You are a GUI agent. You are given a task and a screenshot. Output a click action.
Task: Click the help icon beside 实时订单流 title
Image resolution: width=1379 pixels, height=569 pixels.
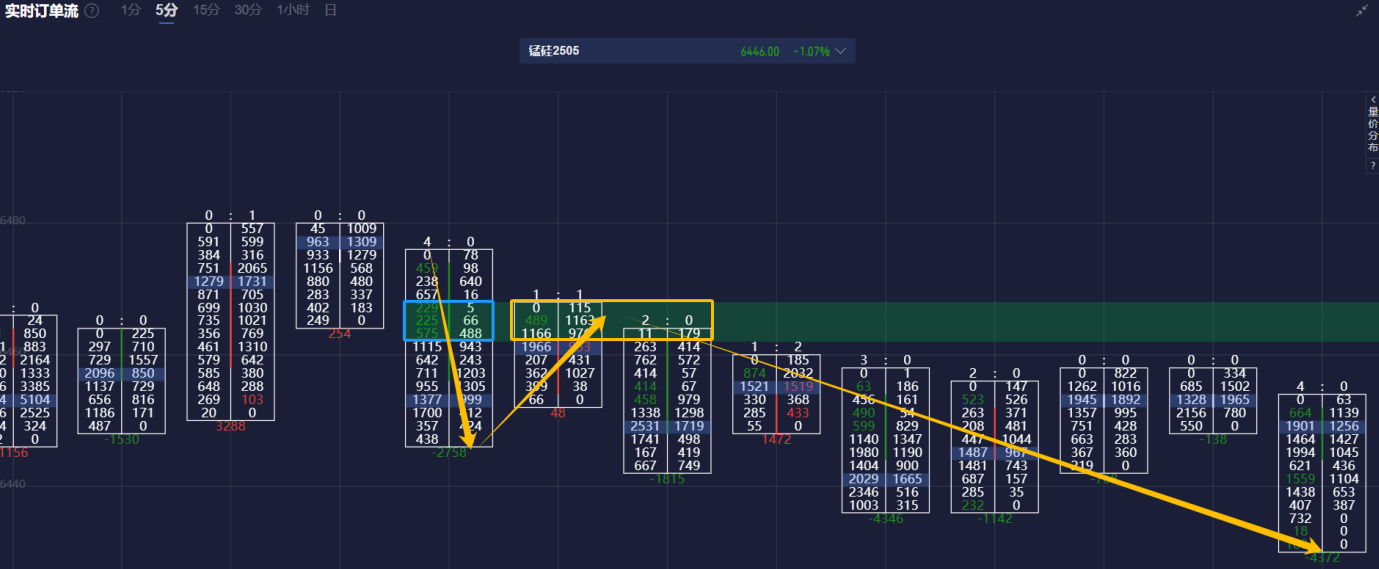92,10
